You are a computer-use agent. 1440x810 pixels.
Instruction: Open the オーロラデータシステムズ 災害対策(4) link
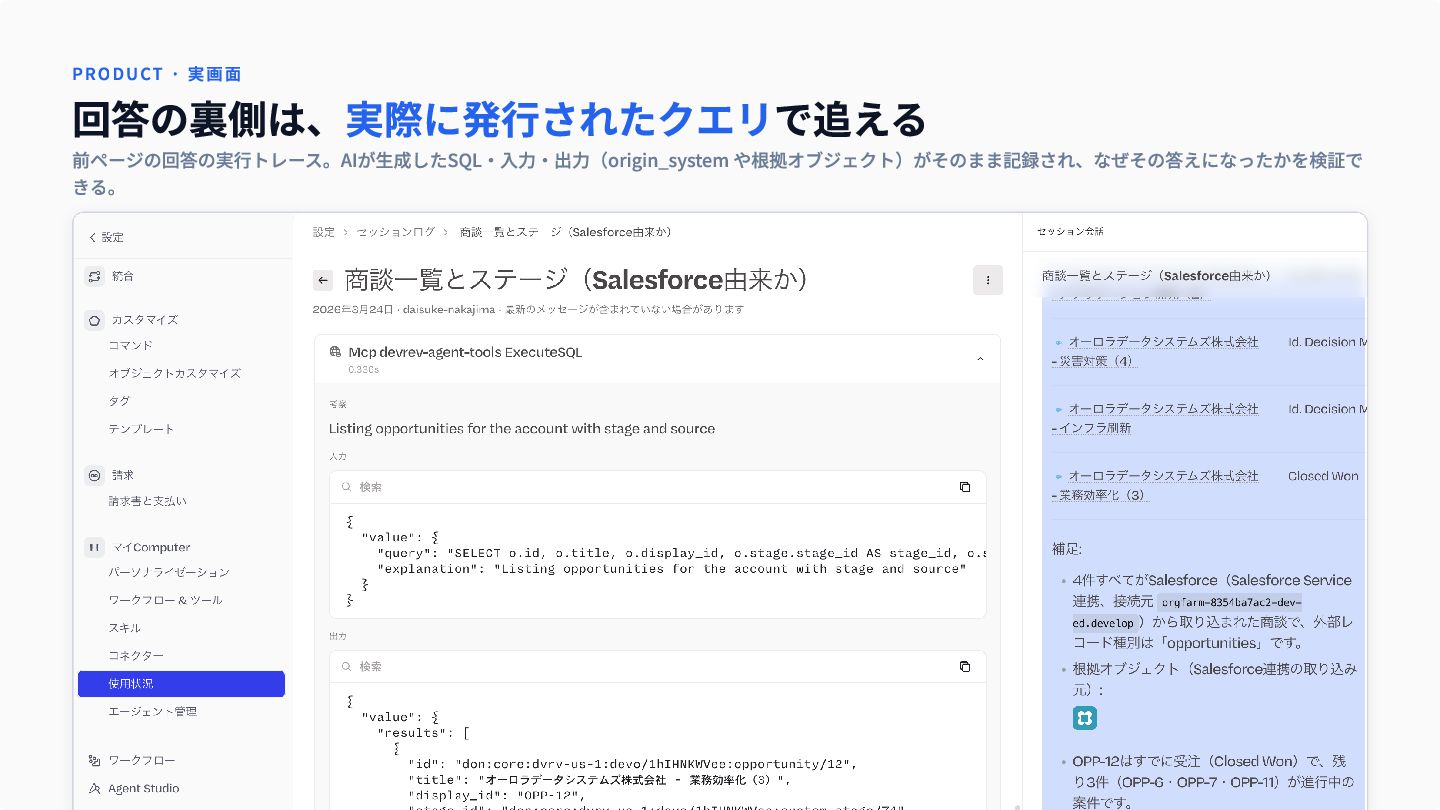click(x=1155, y=351)
